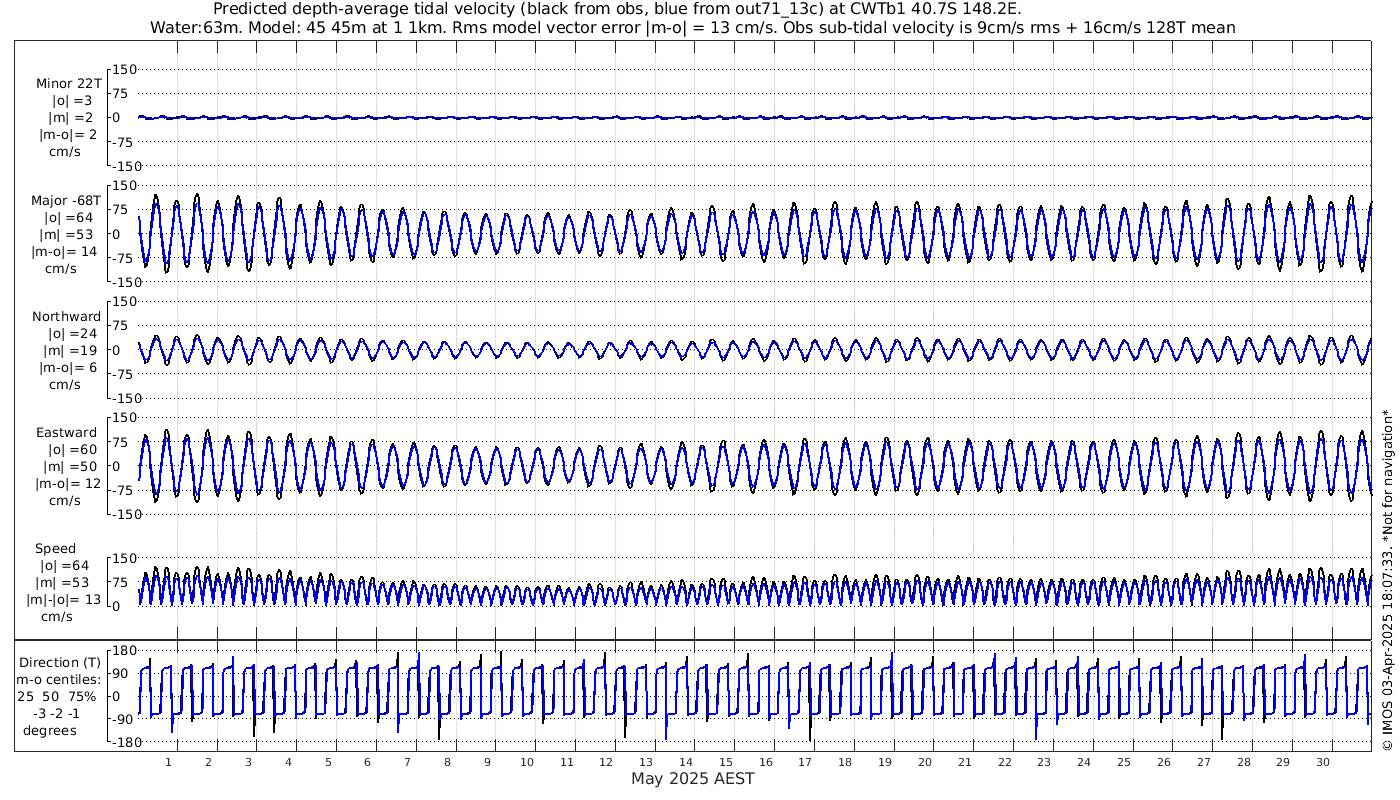1400x800 pixels.
Task: Click day tick label '10' on time axis
Action: [526, 762]
